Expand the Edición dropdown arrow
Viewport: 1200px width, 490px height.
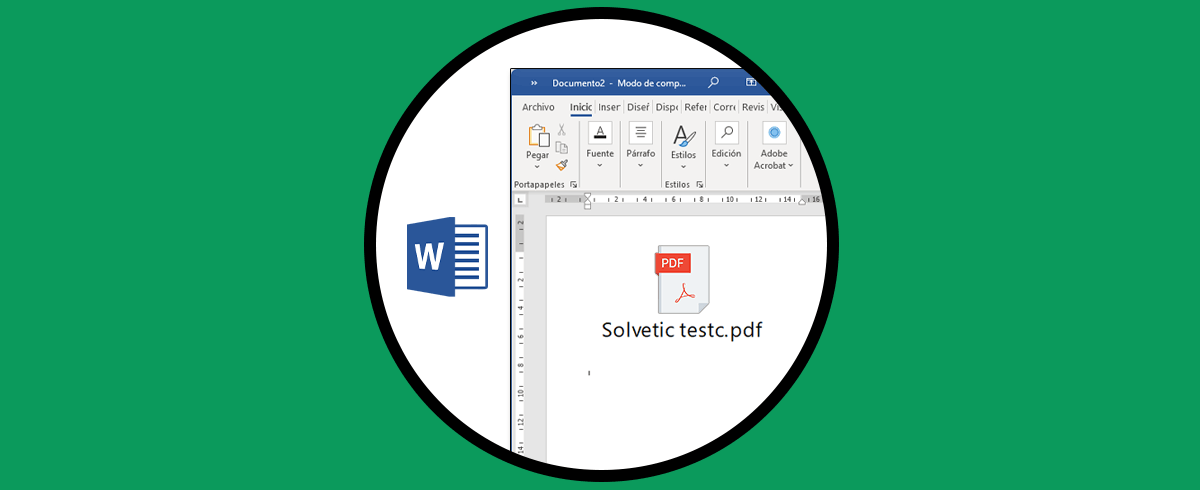click(x=726, y=166)
